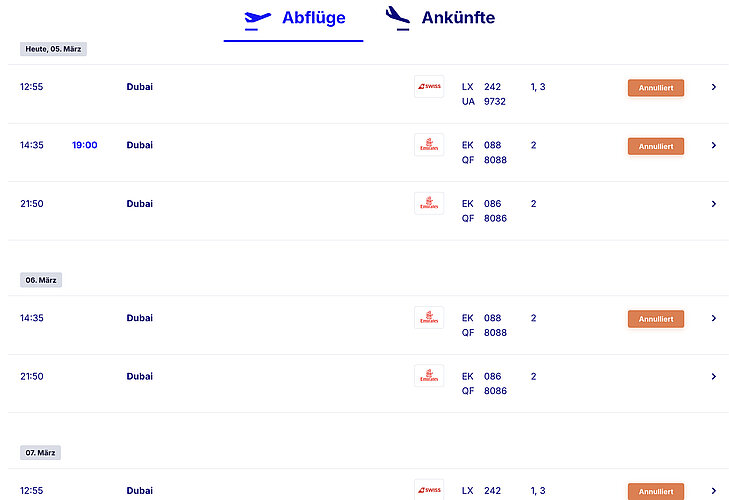
Task: Expand 06. März 14:35 flight chevron
Action: 713,318
